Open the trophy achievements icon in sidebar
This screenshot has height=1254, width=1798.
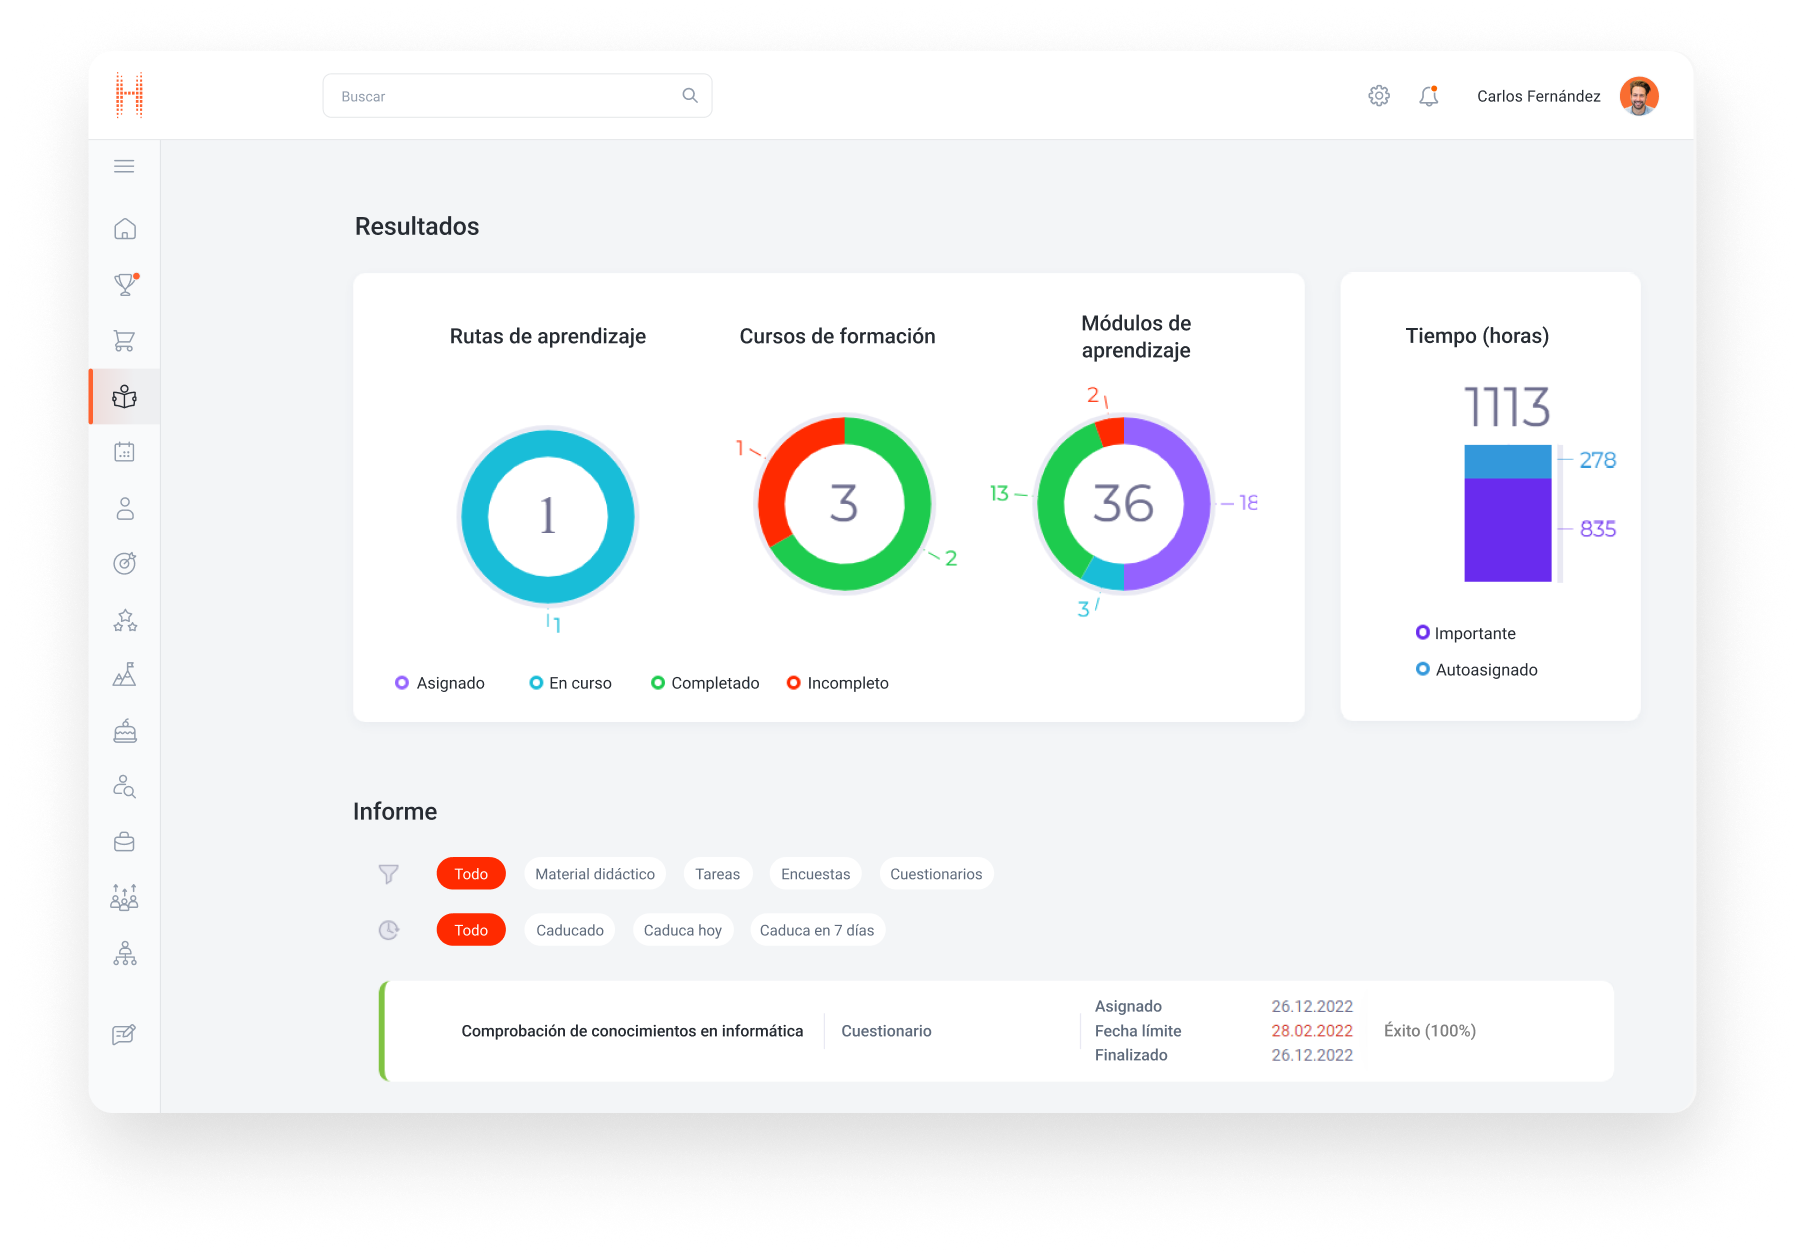(125, 285)
